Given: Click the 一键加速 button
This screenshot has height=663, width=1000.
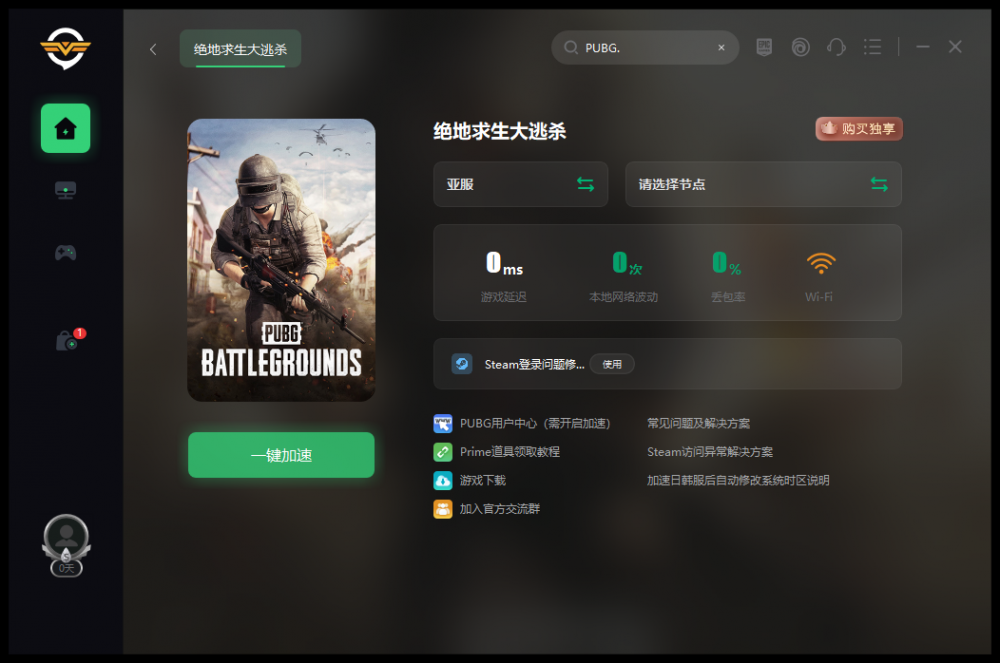Looking at the screenshot, I should tap(281, 455).
